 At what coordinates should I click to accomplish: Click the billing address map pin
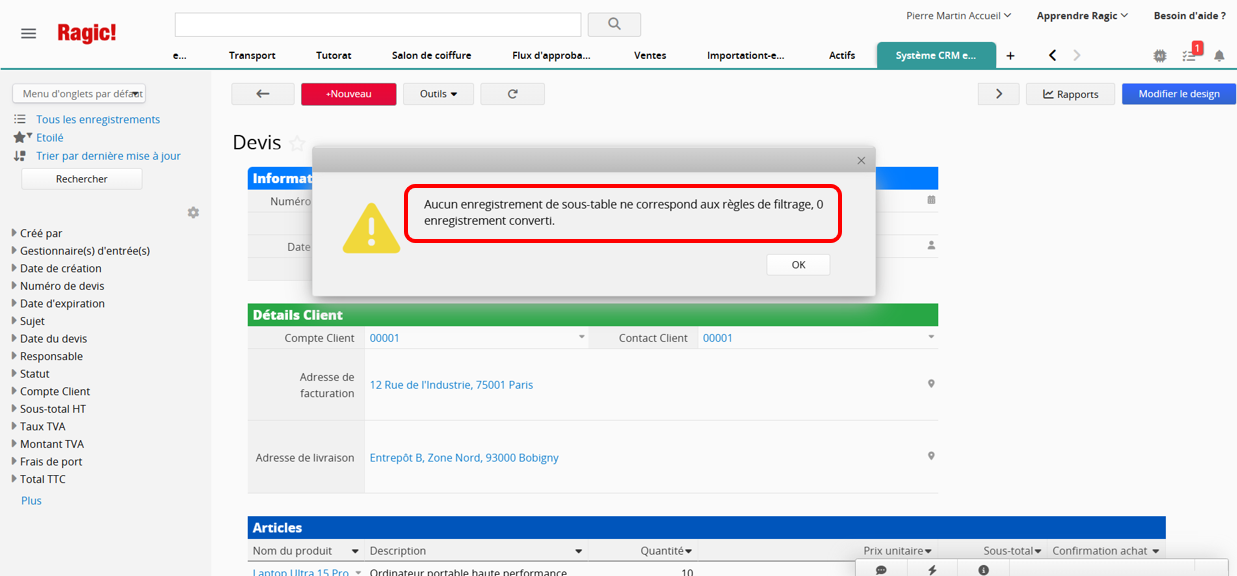(x=931, y=384)
